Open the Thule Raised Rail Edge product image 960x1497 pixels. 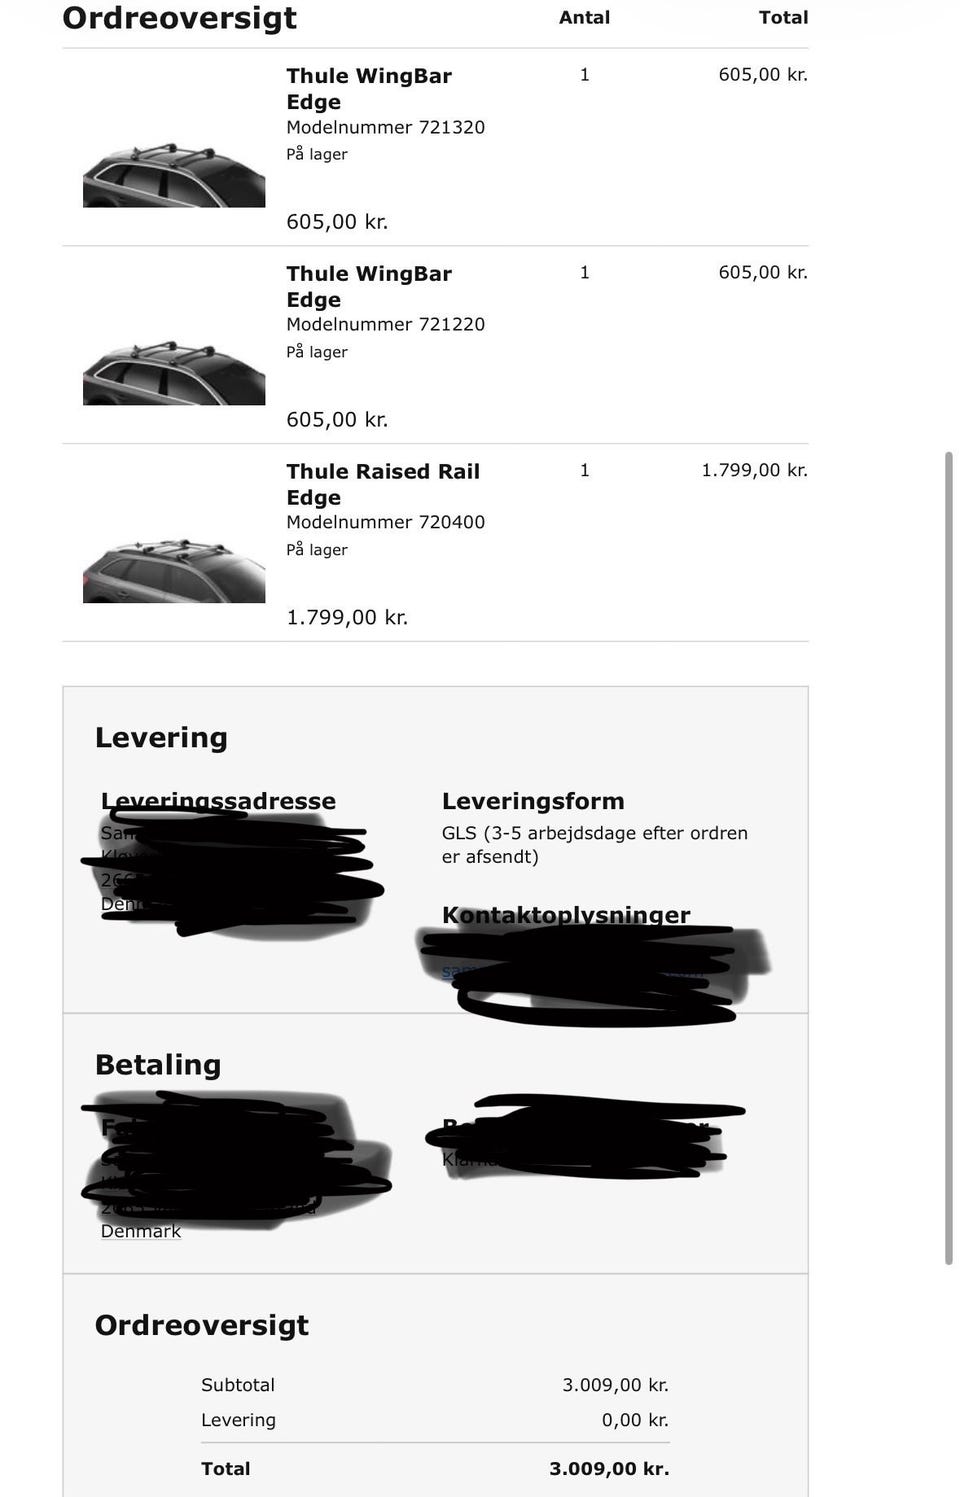173,571
